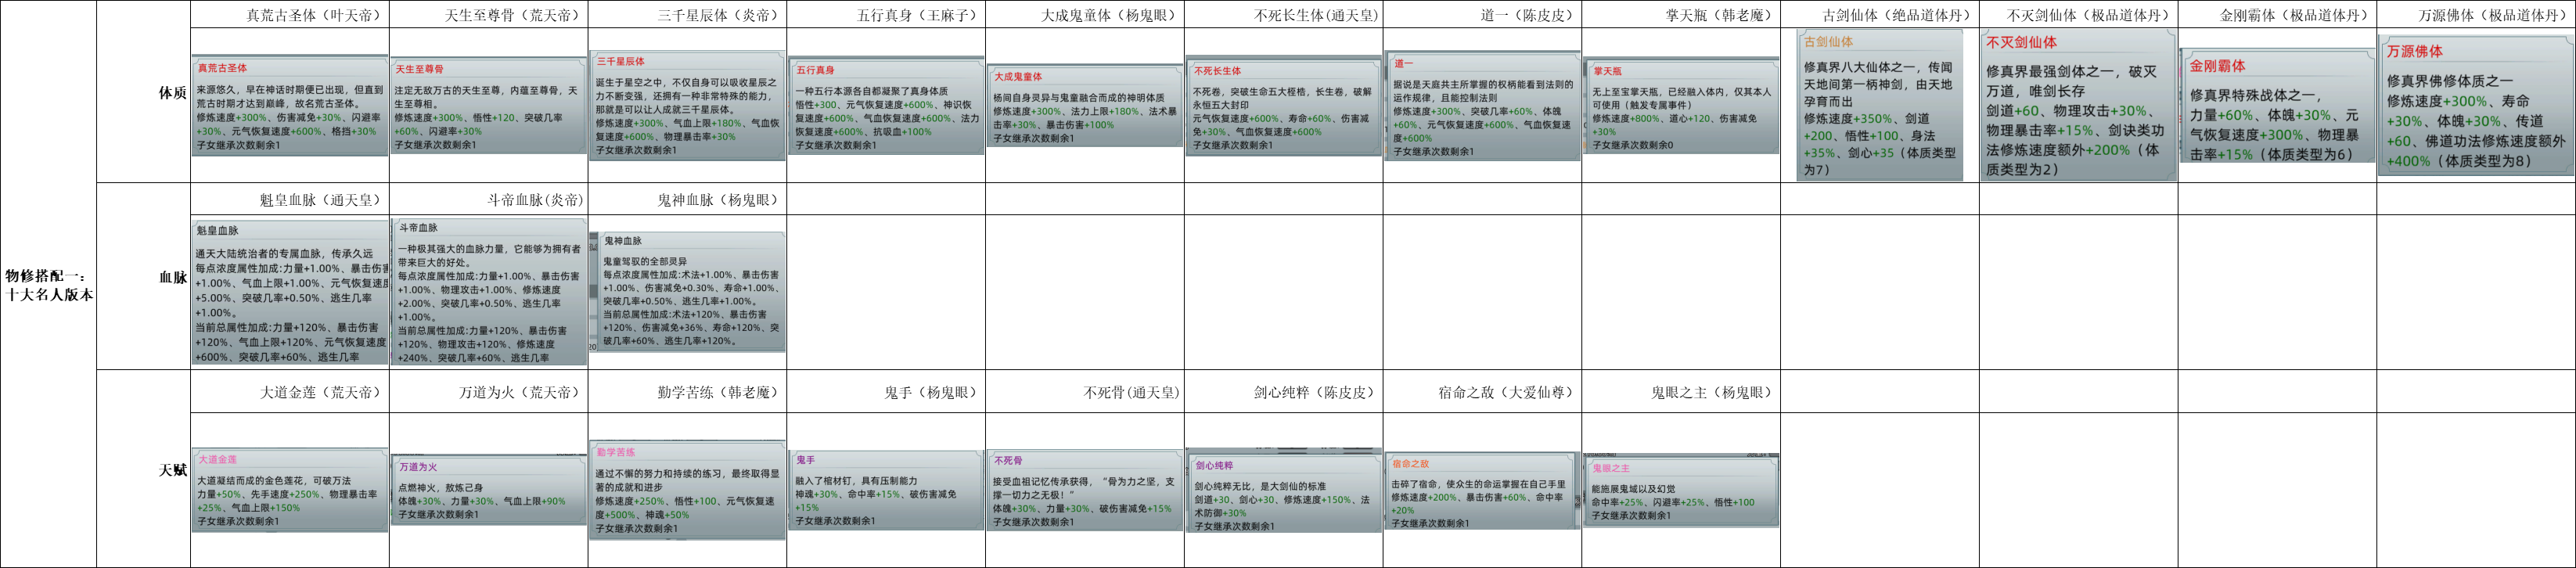The height and width of the screenshot is (568, 2576).
Task: Select the 体质 row label cell
Action: tap(143, 93)
